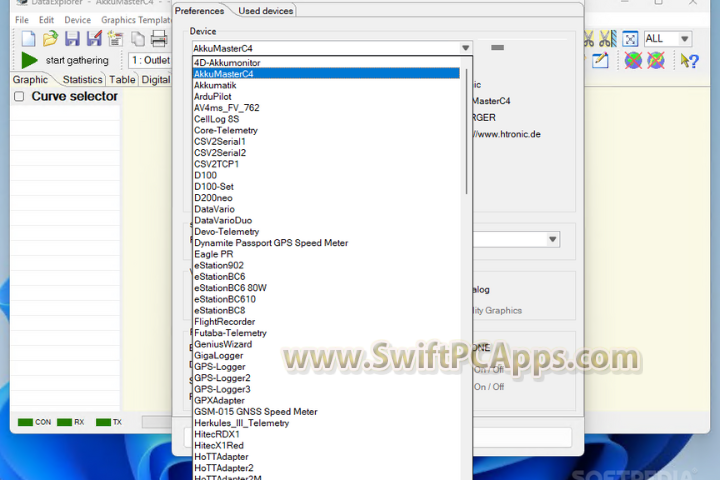
Task: Click the small gray minus button beside Device combo
Action: click(x=497, y=47)
